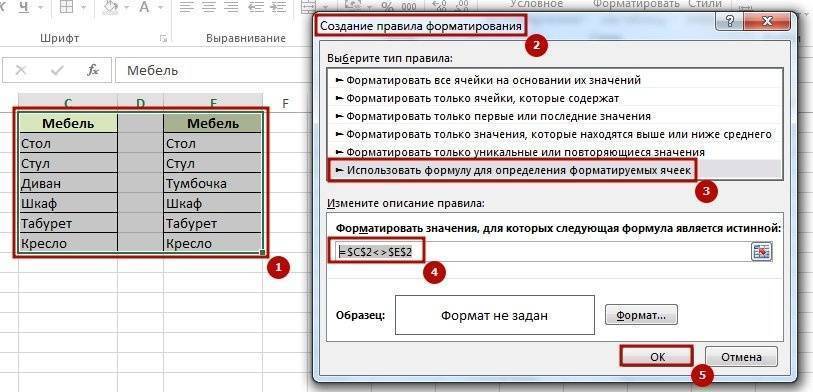The height and width of the screenshot is (392, 813).
Task: Select cell Стул in column E
Action: tap(213, 163)
